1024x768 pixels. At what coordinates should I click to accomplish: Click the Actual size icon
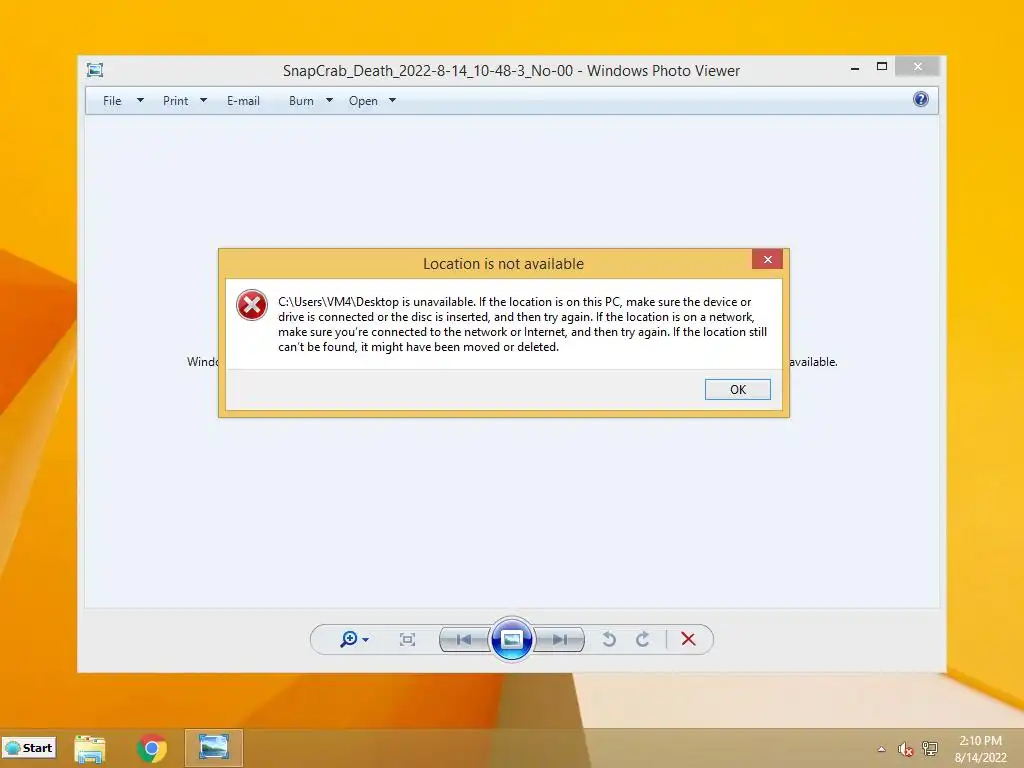(407, 639)
